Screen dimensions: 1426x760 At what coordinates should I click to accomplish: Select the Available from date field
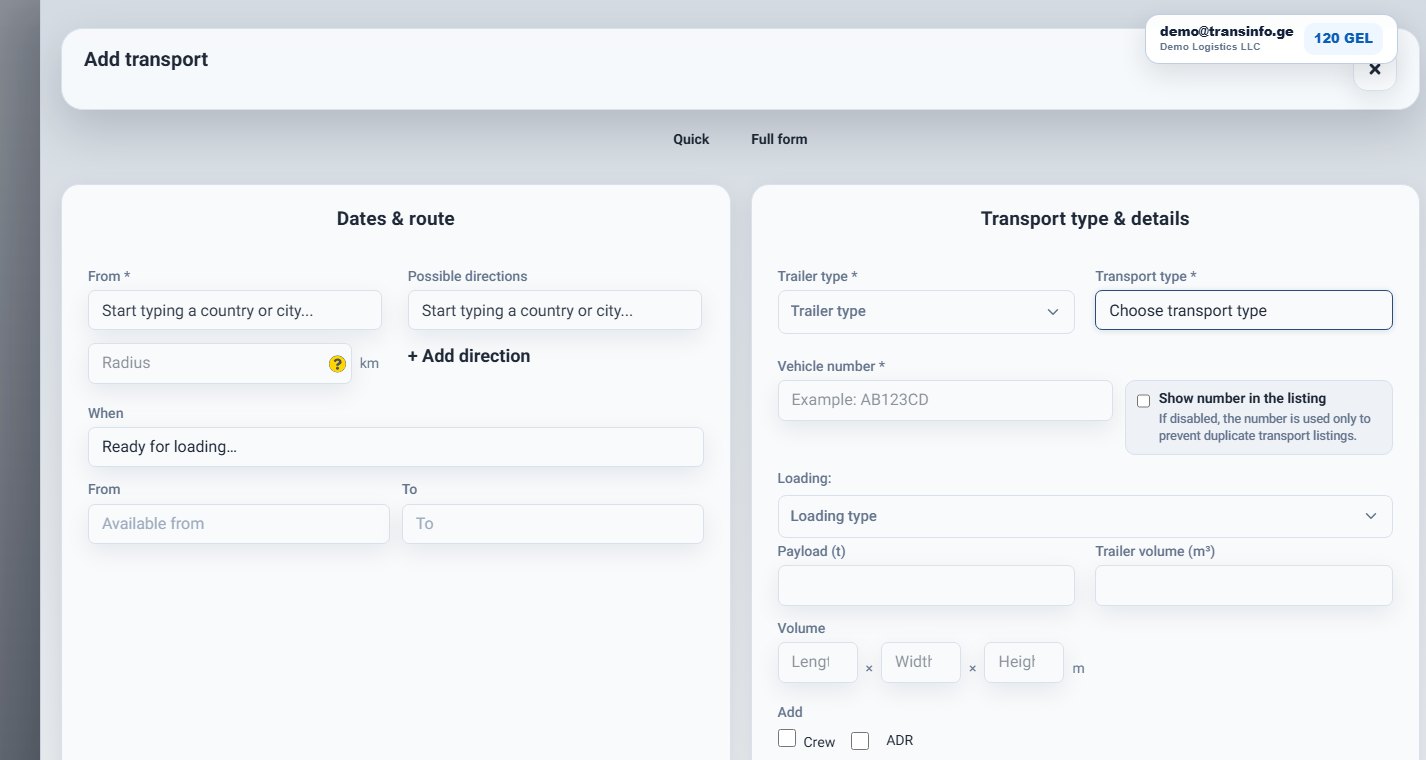click(x=239, y=524)
